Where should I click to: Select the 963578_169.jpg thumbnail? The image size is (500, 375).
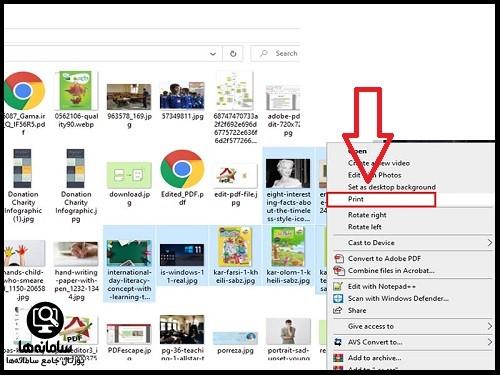pyautogui.click(x=129, y=97)
